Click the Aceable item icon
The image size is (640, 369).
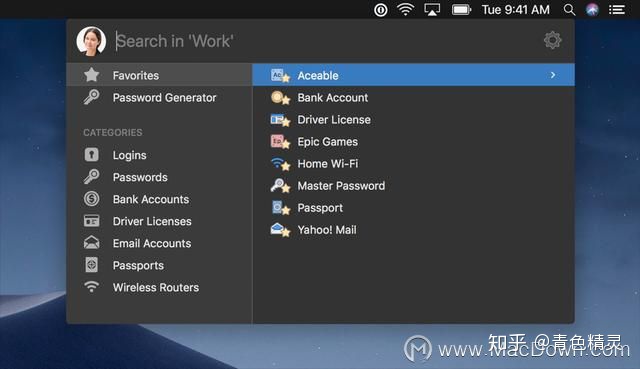(x=280, y=76)
